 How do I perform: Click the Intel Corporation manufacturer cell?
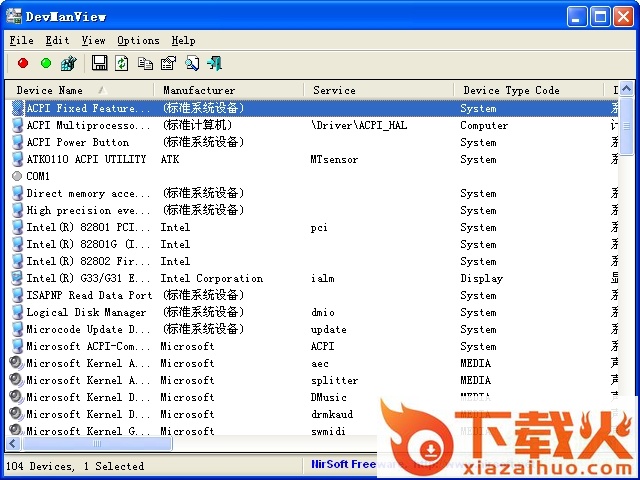click(x=211, y=278)
